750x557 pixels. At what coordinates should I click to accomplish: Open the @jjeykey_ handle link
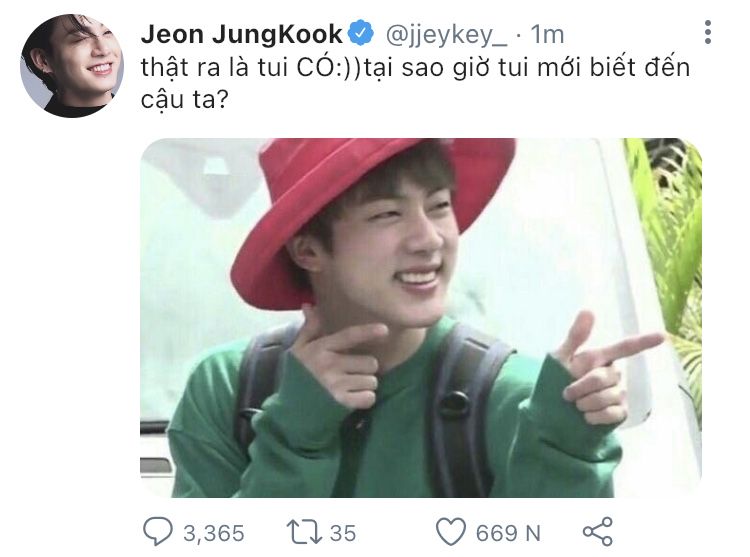click(446, 35)
